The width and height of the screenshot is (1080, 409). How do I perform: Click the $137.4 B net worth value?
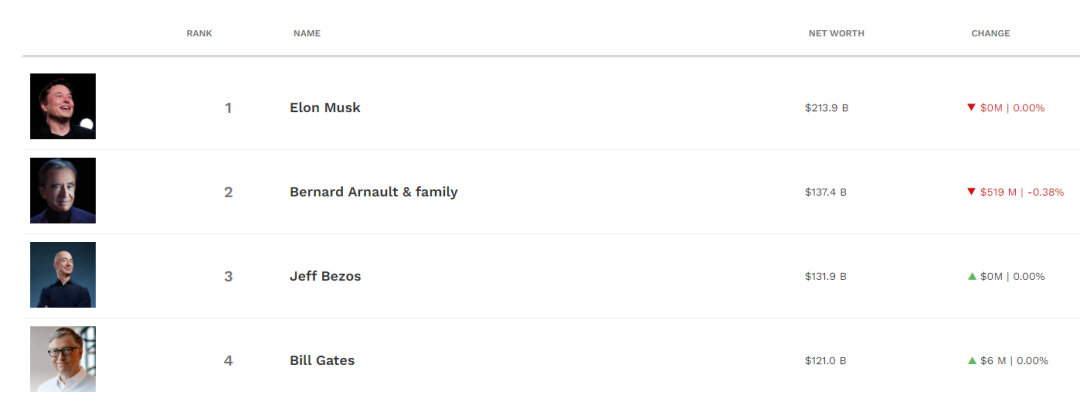[x=826, y=191]
